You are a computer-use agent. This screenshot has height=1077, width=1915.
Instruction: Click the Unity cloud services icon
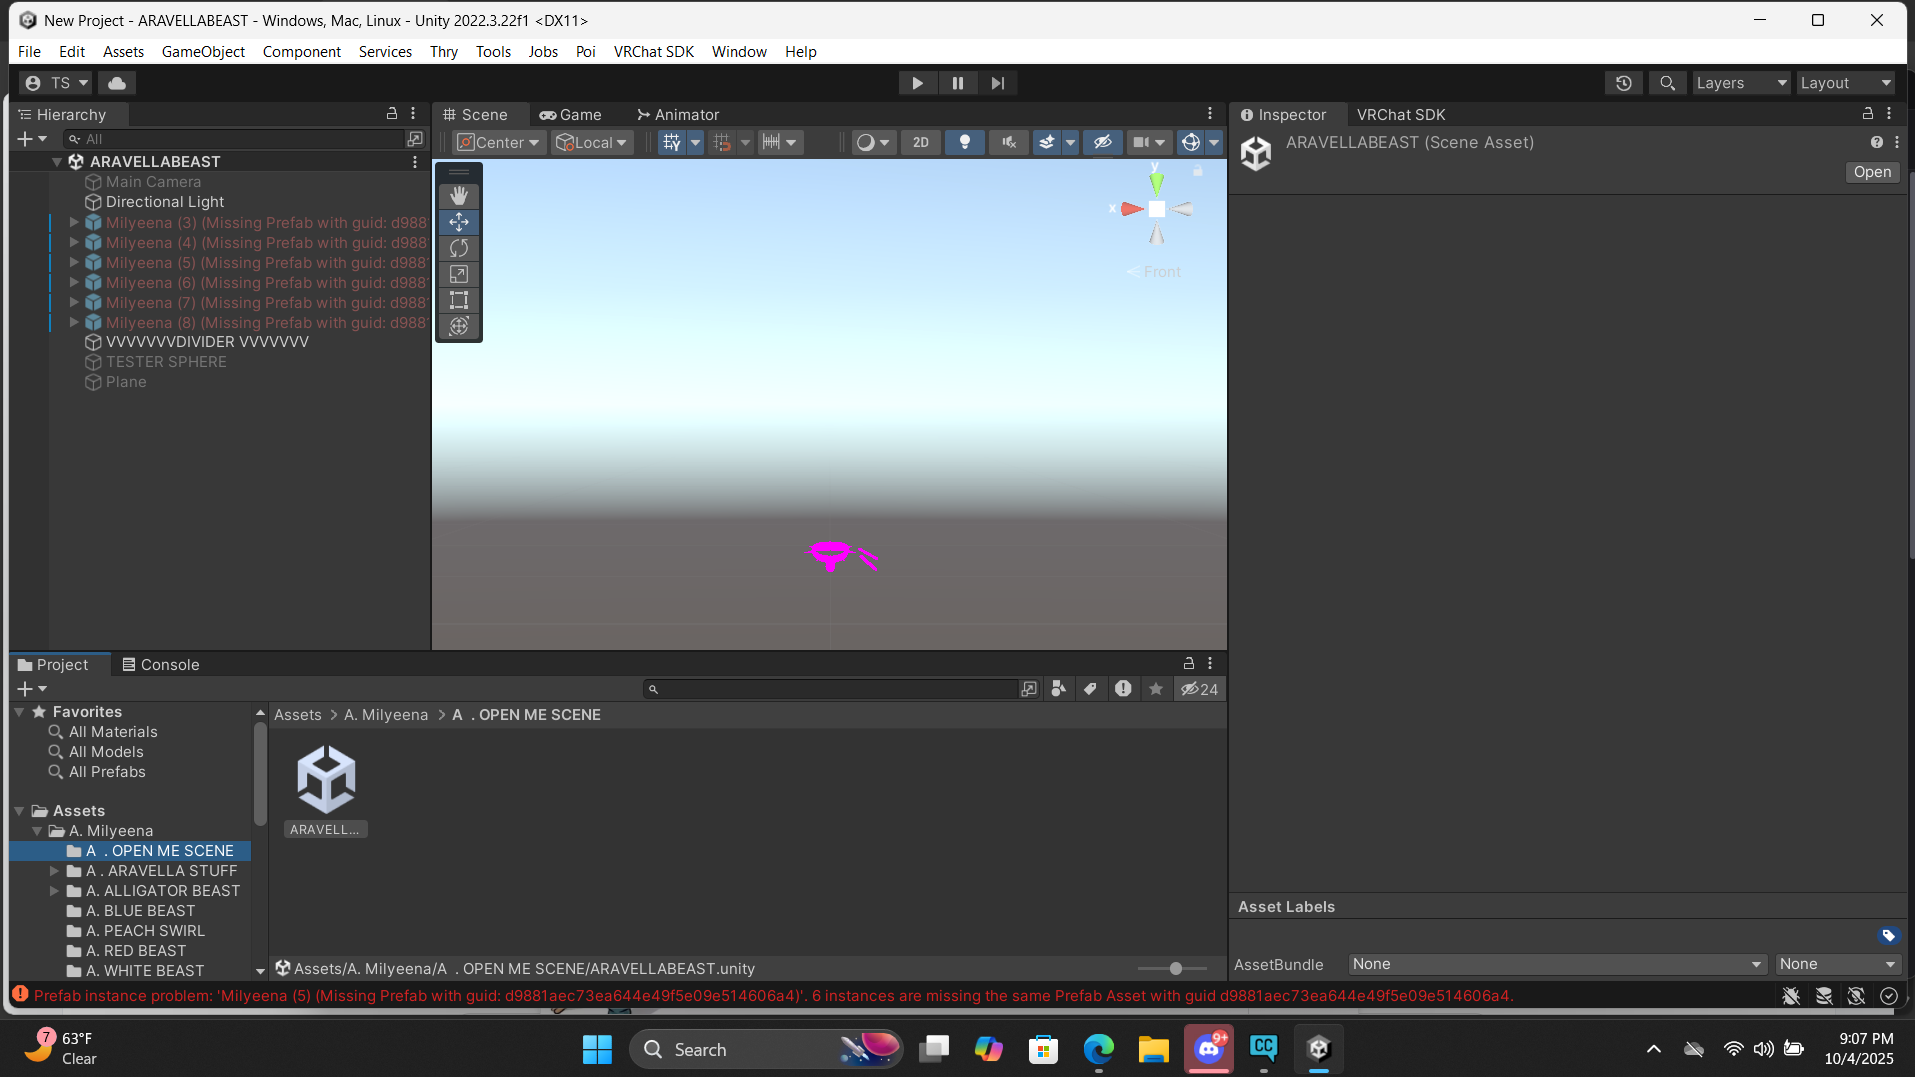tap(117, 83)
